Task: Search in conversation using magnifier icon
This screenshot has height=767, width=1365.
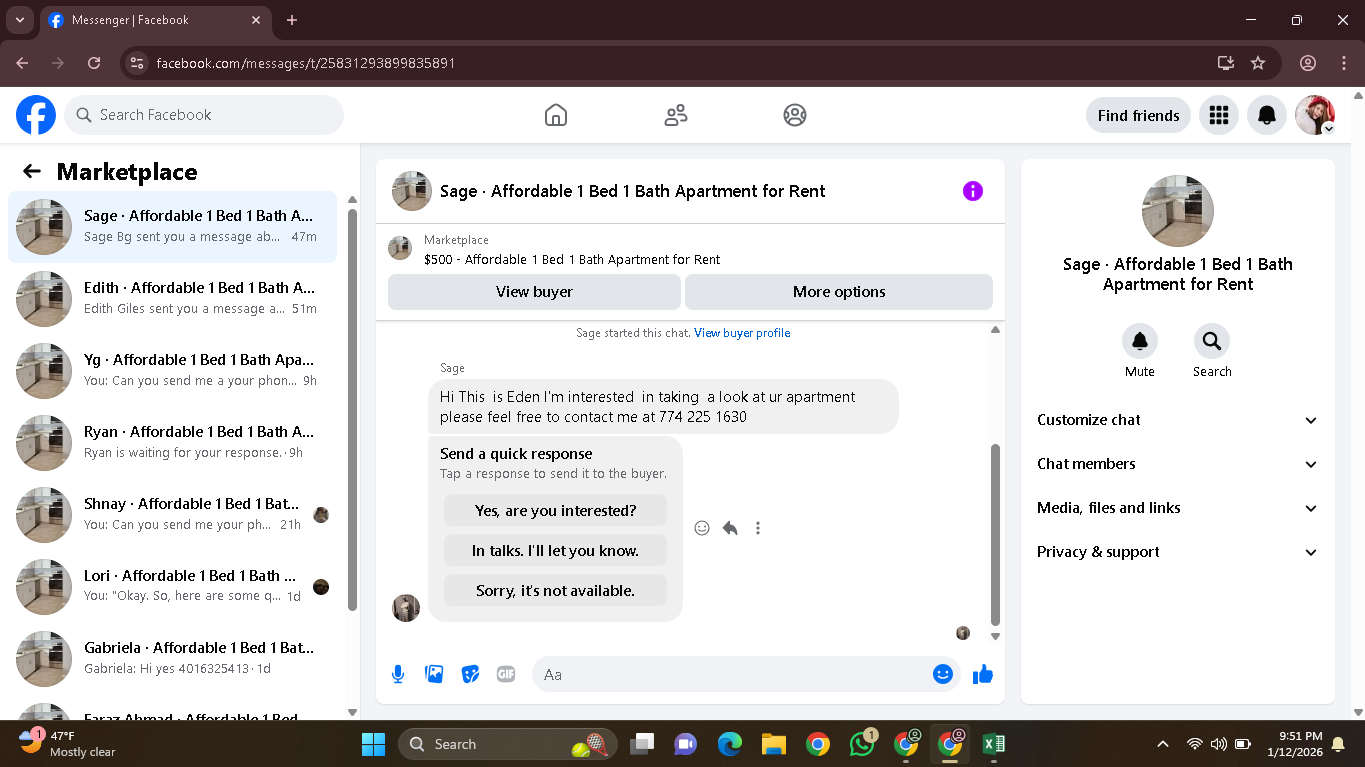Action: click(x=1212, y=341)
